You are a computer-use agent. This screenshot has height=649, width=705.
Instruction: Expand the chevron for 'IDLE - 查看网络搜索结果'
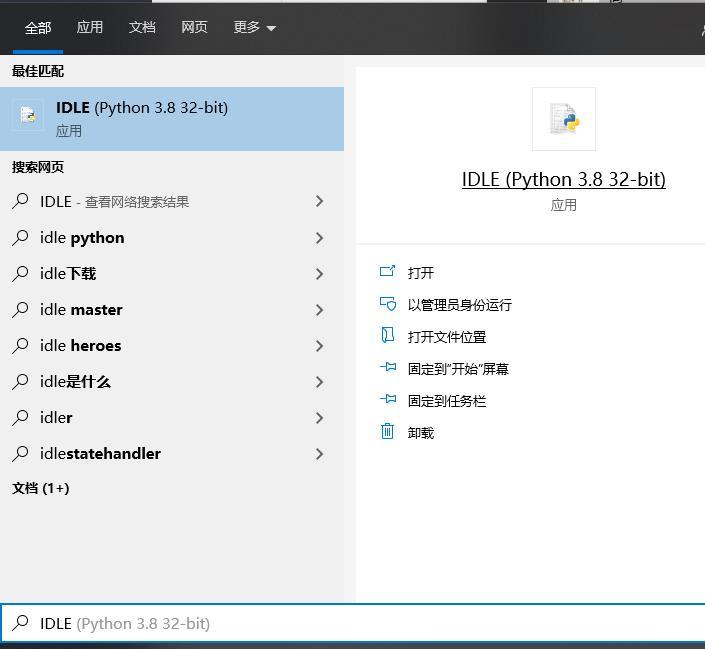click(319, 201)
